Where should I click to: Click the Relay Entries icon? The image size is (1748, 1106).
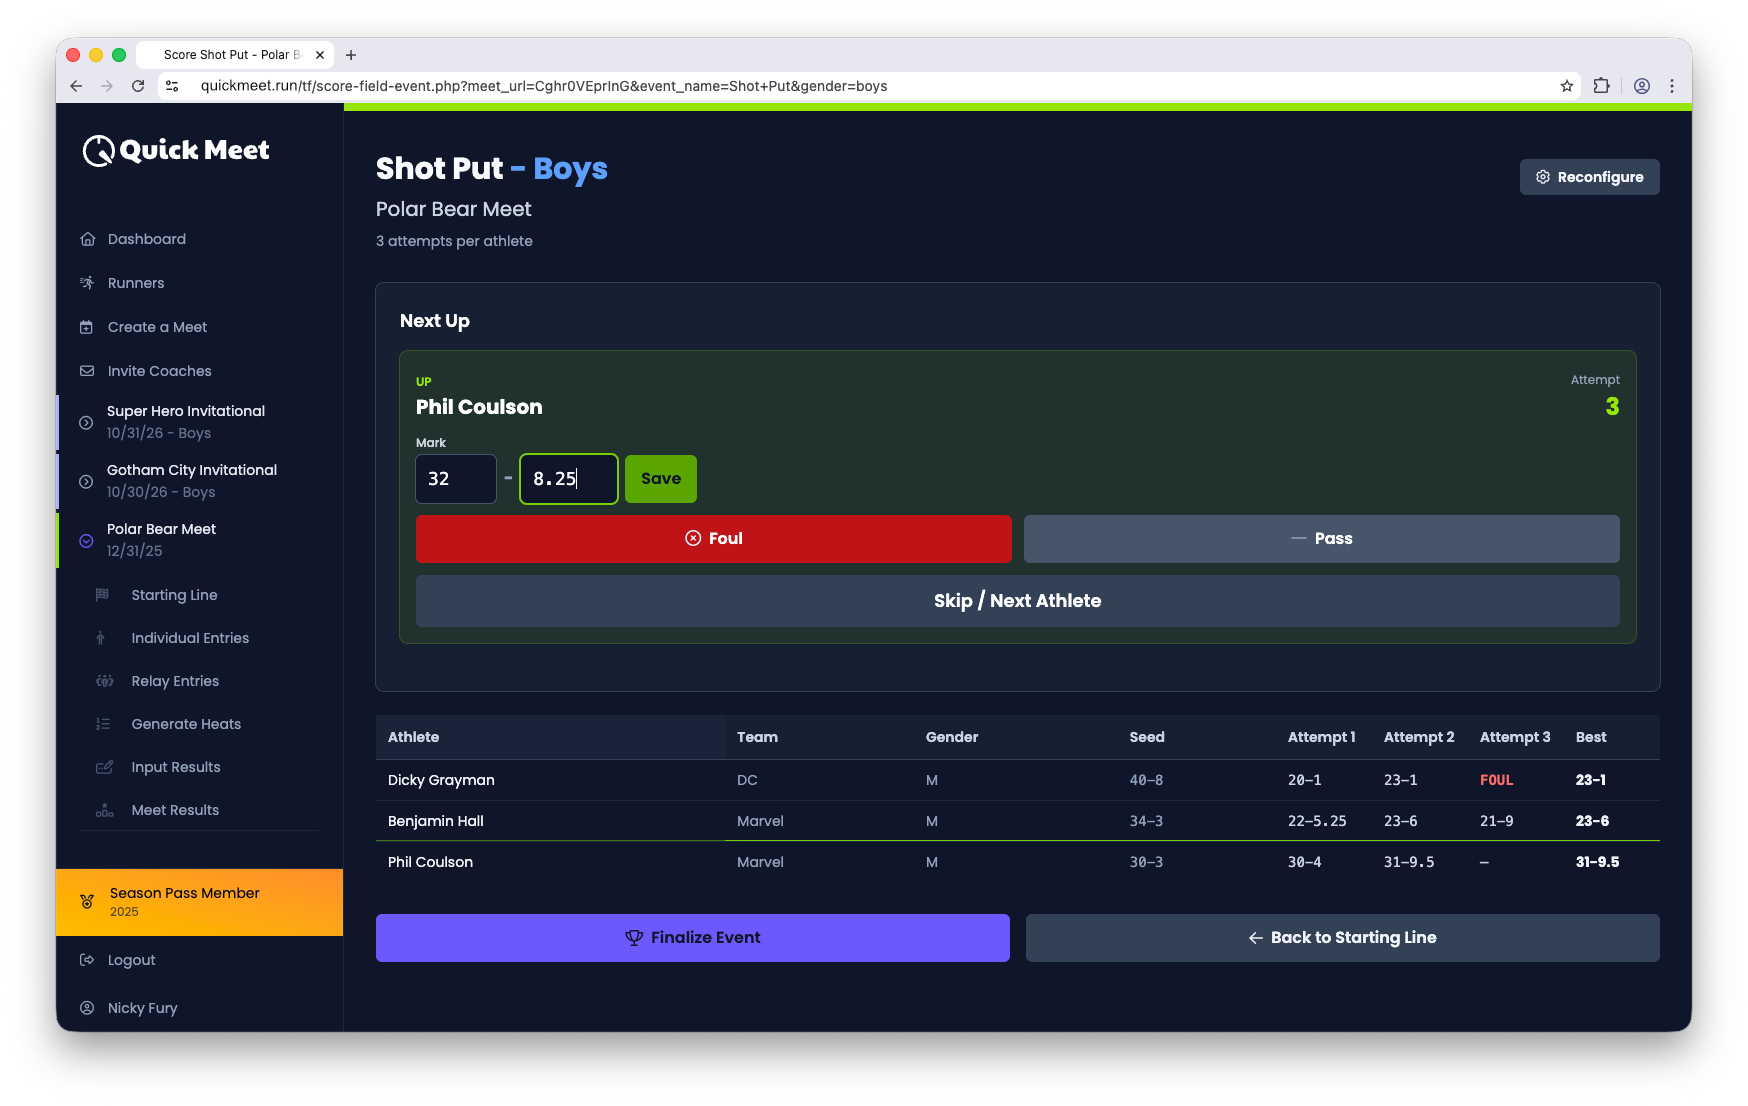coord(104,681)
